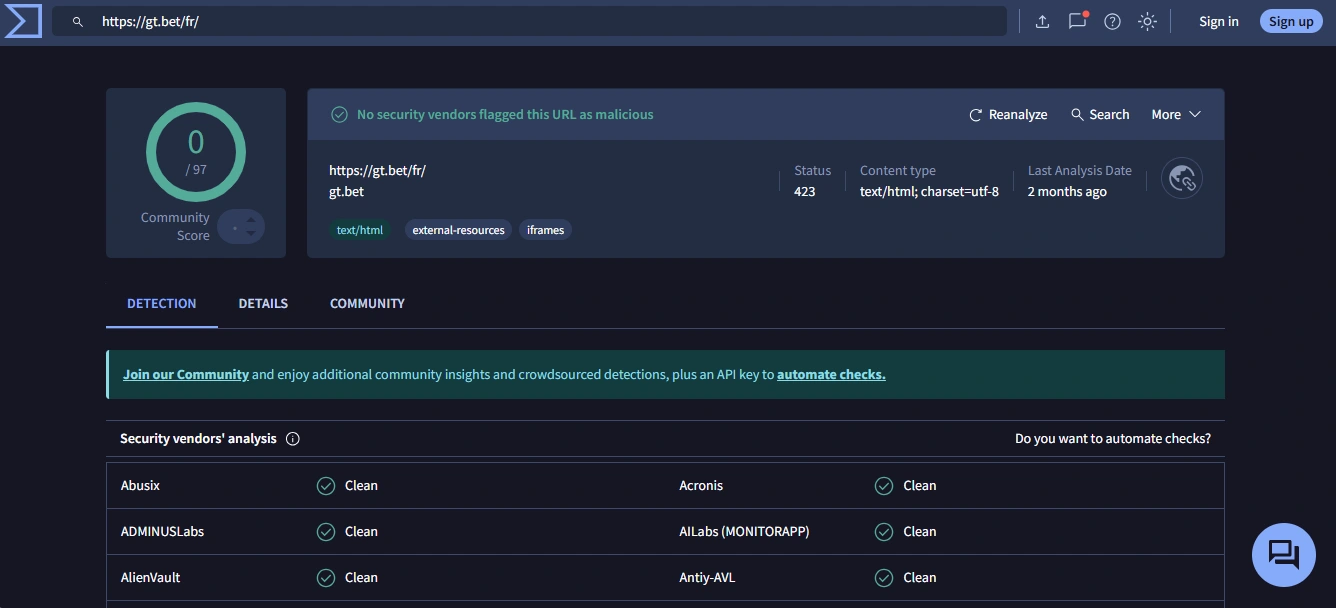Switch to the DETAILS tab
Screen dimensions: 1336x608
pyautogui.click(x=263, y=303)
